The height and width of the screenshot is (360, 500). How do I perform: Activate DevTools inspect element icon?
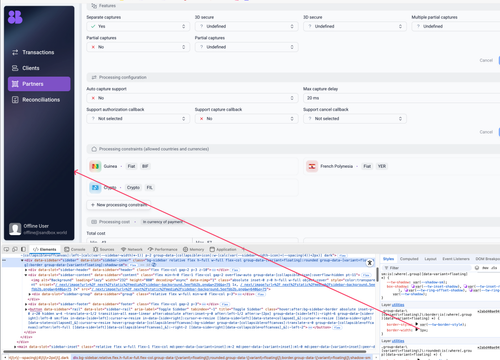click(6, 249)
